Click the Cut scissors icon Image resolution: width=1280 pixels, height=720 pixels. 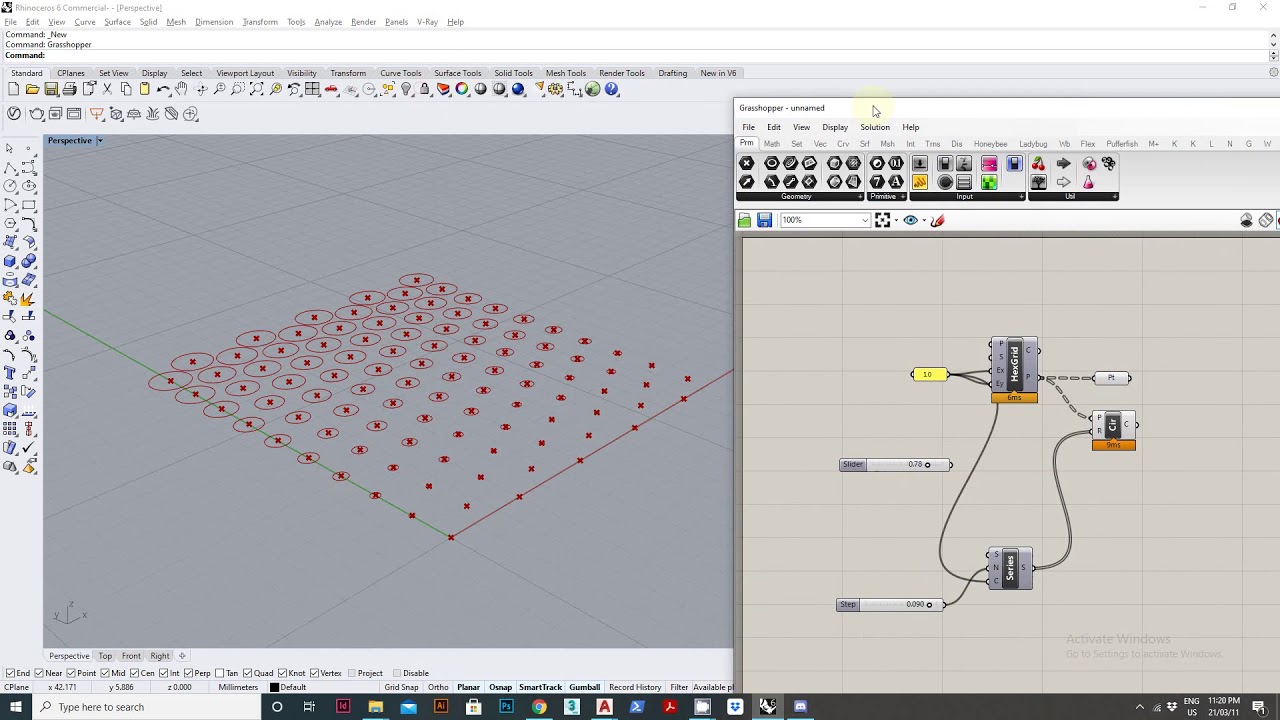pos(107,89)
